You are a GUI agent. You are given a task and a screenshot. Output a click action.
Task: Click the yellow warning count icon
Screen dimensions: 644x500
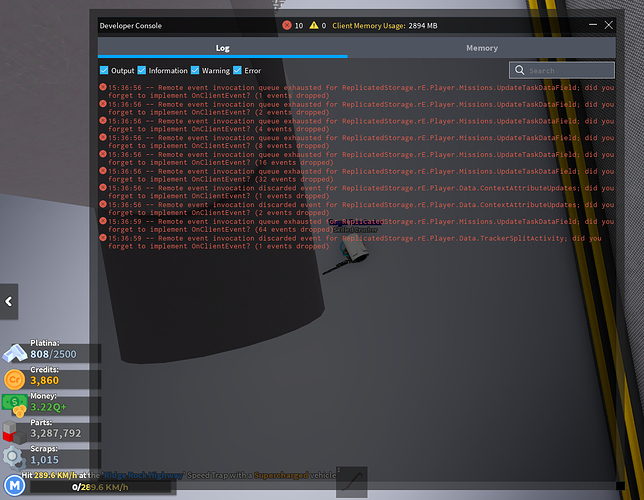[x=314, y=25]
